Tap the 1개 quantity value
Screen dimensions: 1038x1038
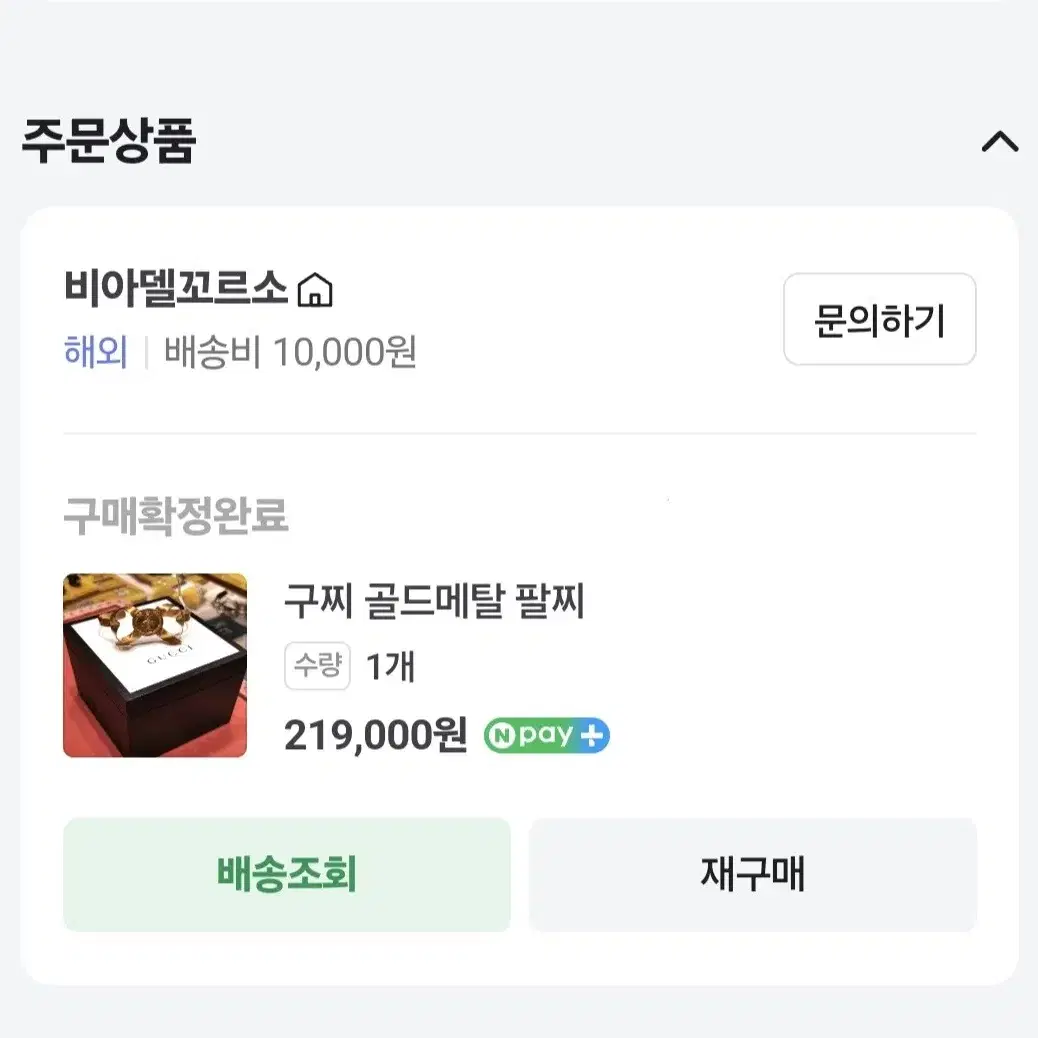[391, 666]
